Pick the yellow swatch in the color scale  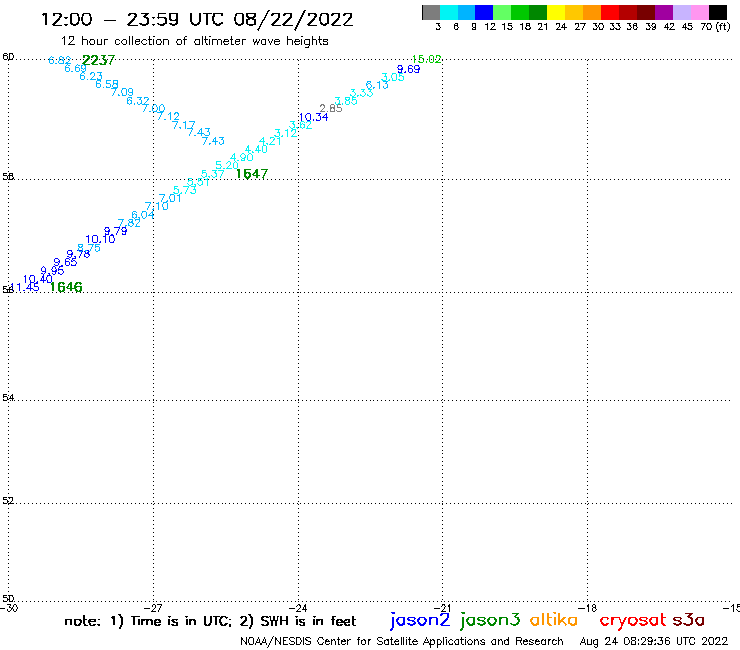(x=556, y=12)
